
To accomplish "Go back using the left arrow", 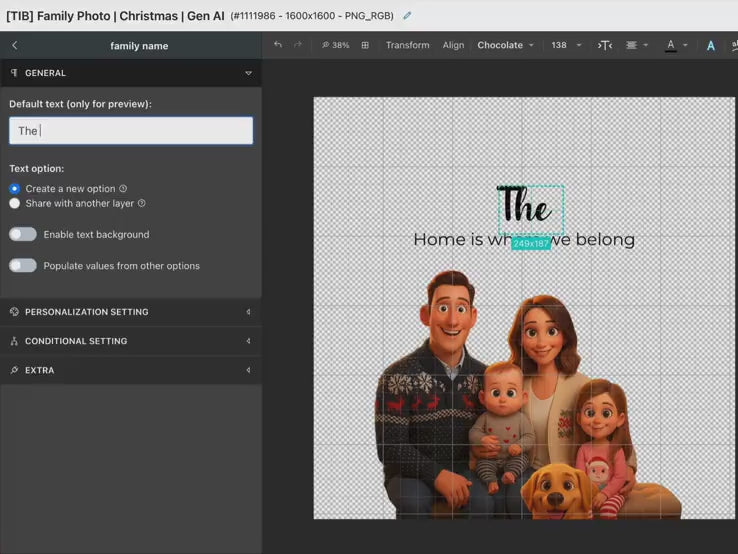I will click(15, 46).
